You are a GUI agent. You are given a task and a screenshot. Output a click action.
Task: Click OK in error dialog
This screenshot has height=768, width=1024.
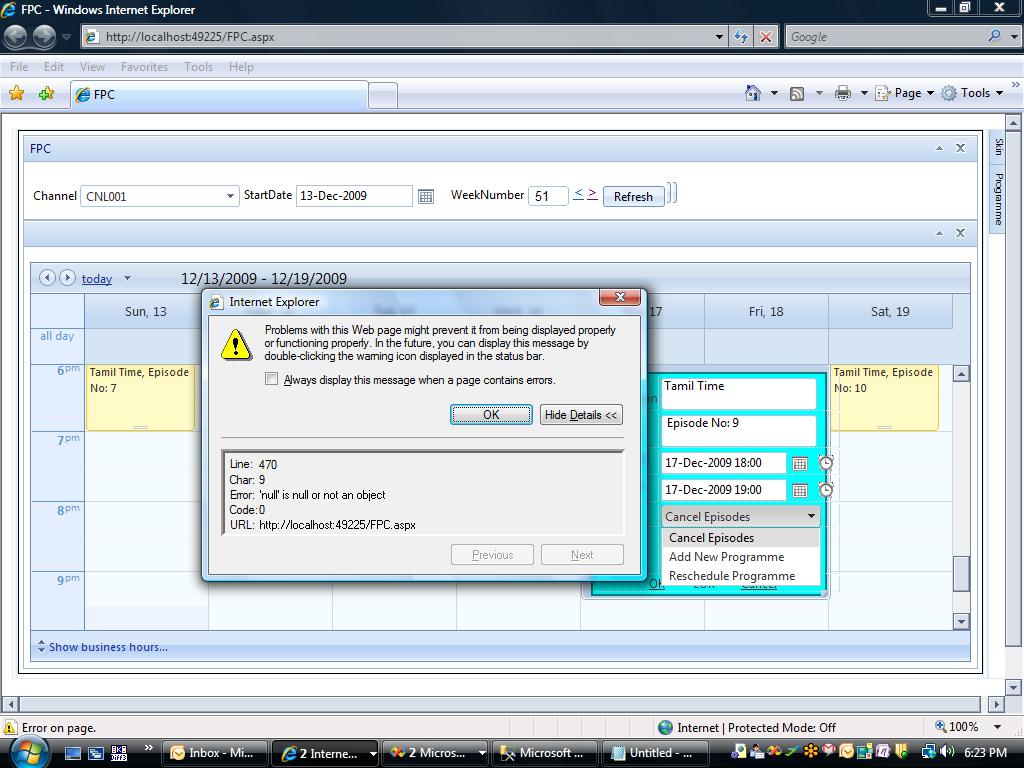pos(491,415)
